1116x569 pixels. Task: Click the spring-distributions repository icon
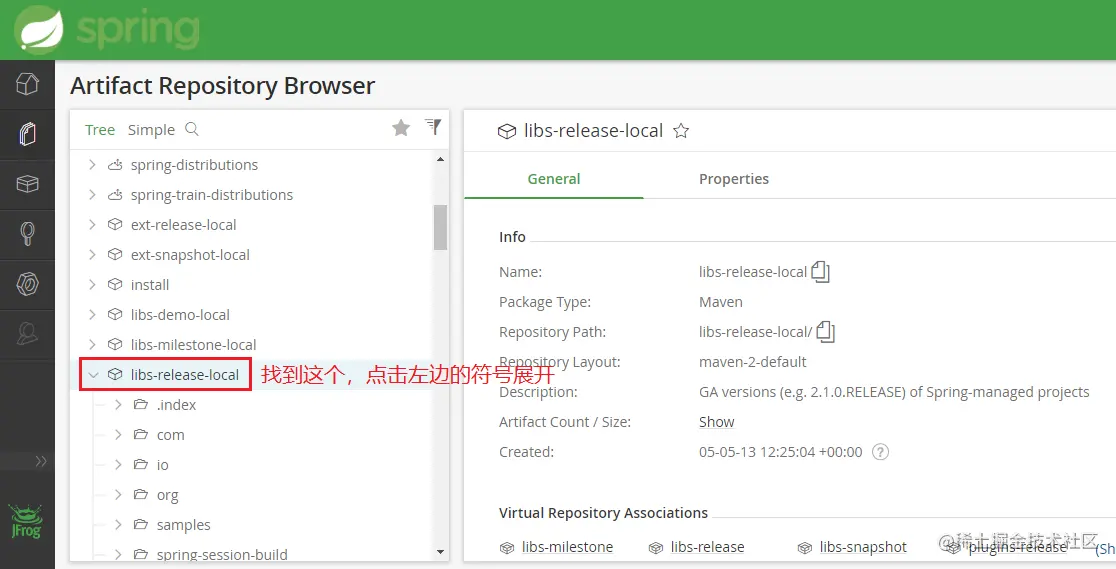pyautogui.click(x=115, y=165)
